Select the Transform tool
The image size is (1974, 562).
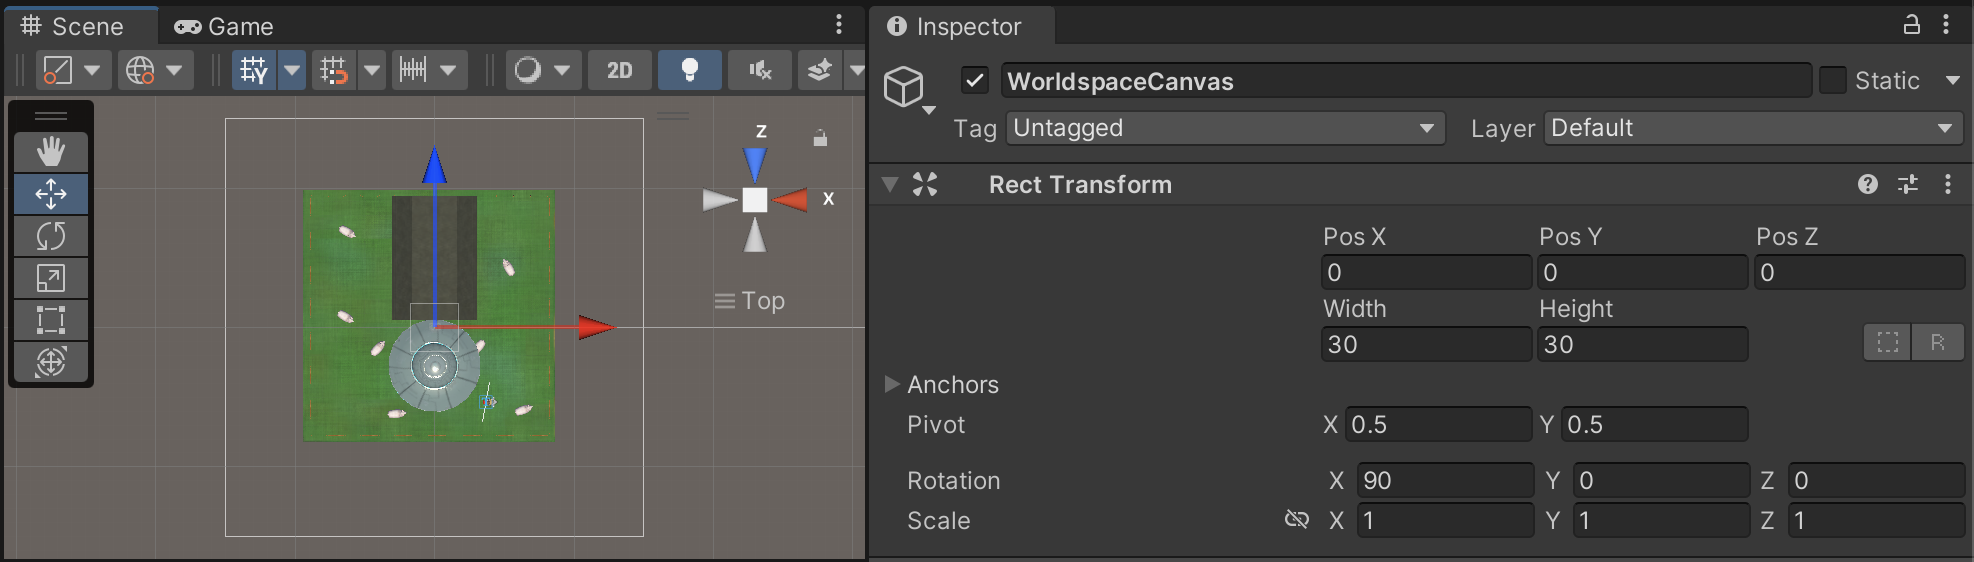pos(51,362)
